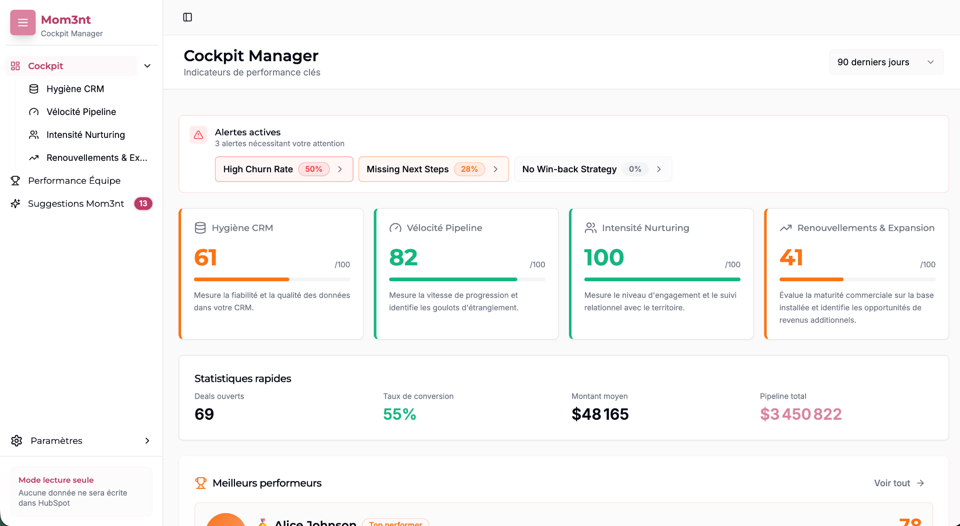960x526 pixels.
Task: Click the Intensité Nurturing people icon in sidebar
Action: pos(34,135)
